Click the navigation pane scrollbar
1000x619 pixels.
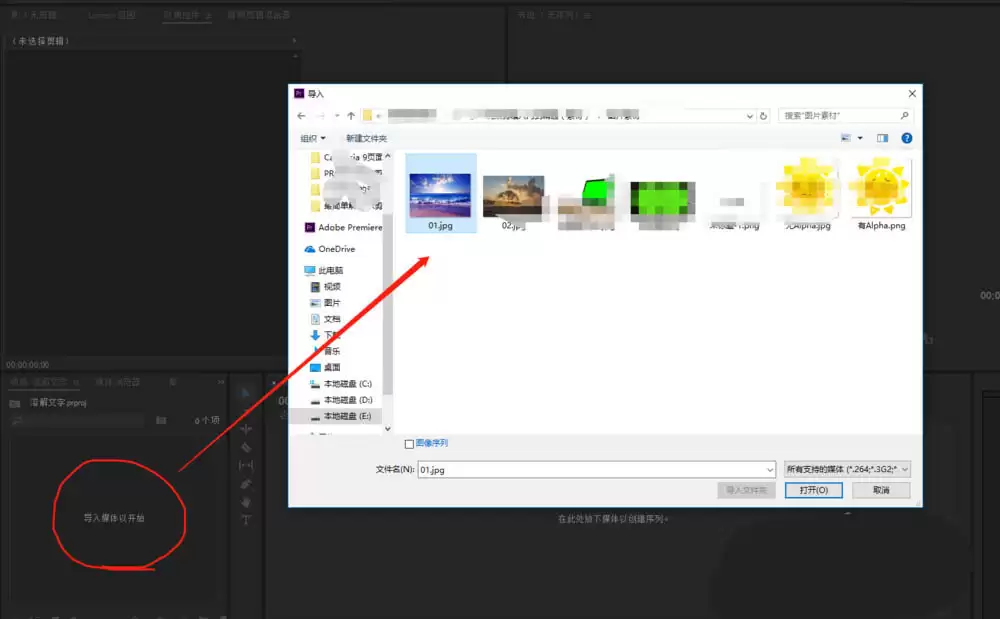(388, 293)
